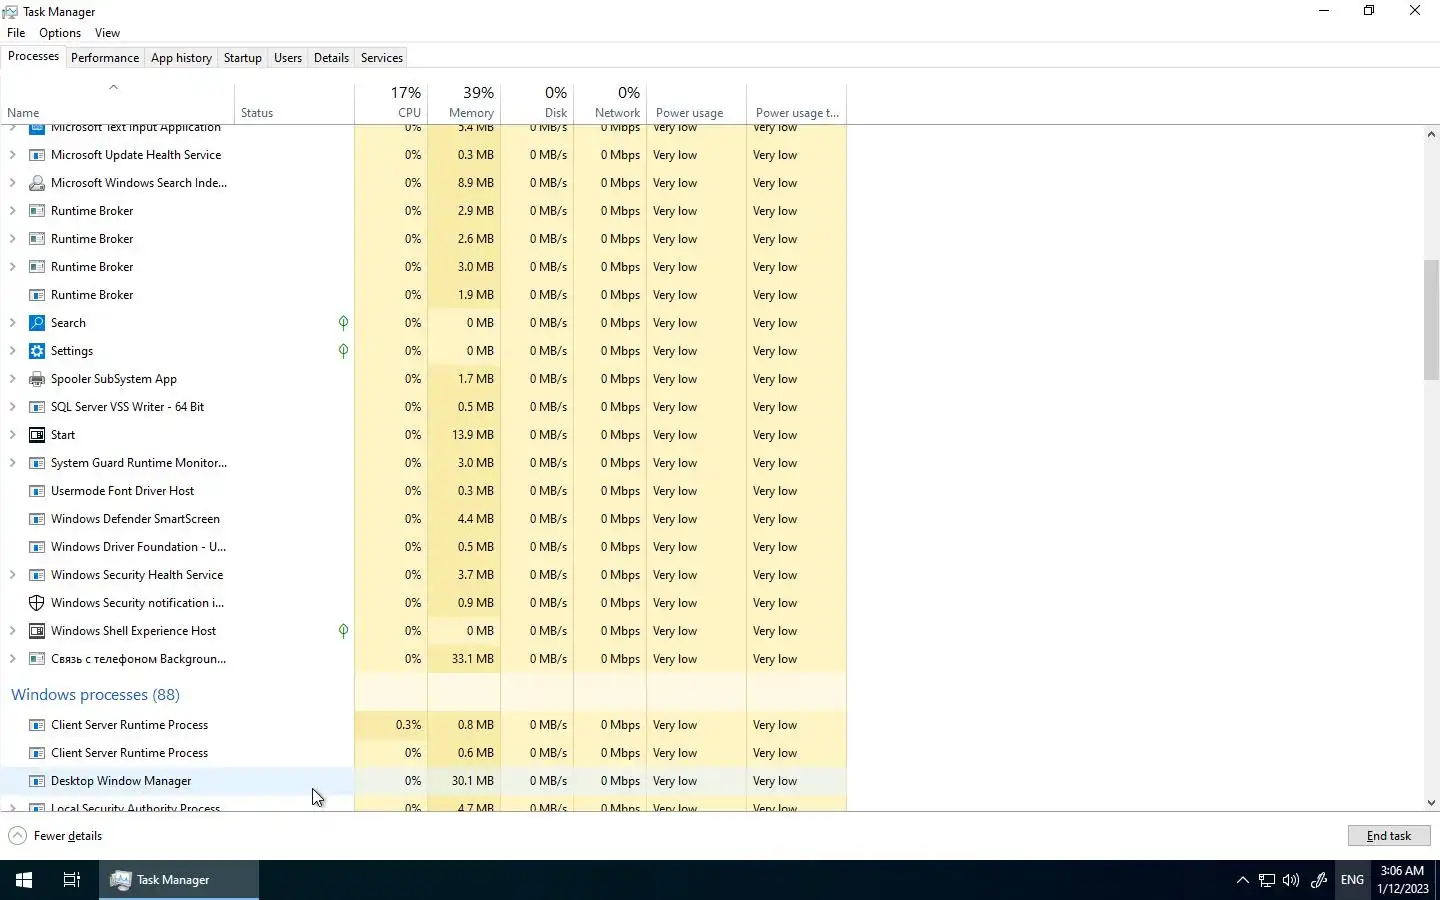Switch to the App history tab
This screenshot has width=1440, height=900.
[x=181, y=58]
